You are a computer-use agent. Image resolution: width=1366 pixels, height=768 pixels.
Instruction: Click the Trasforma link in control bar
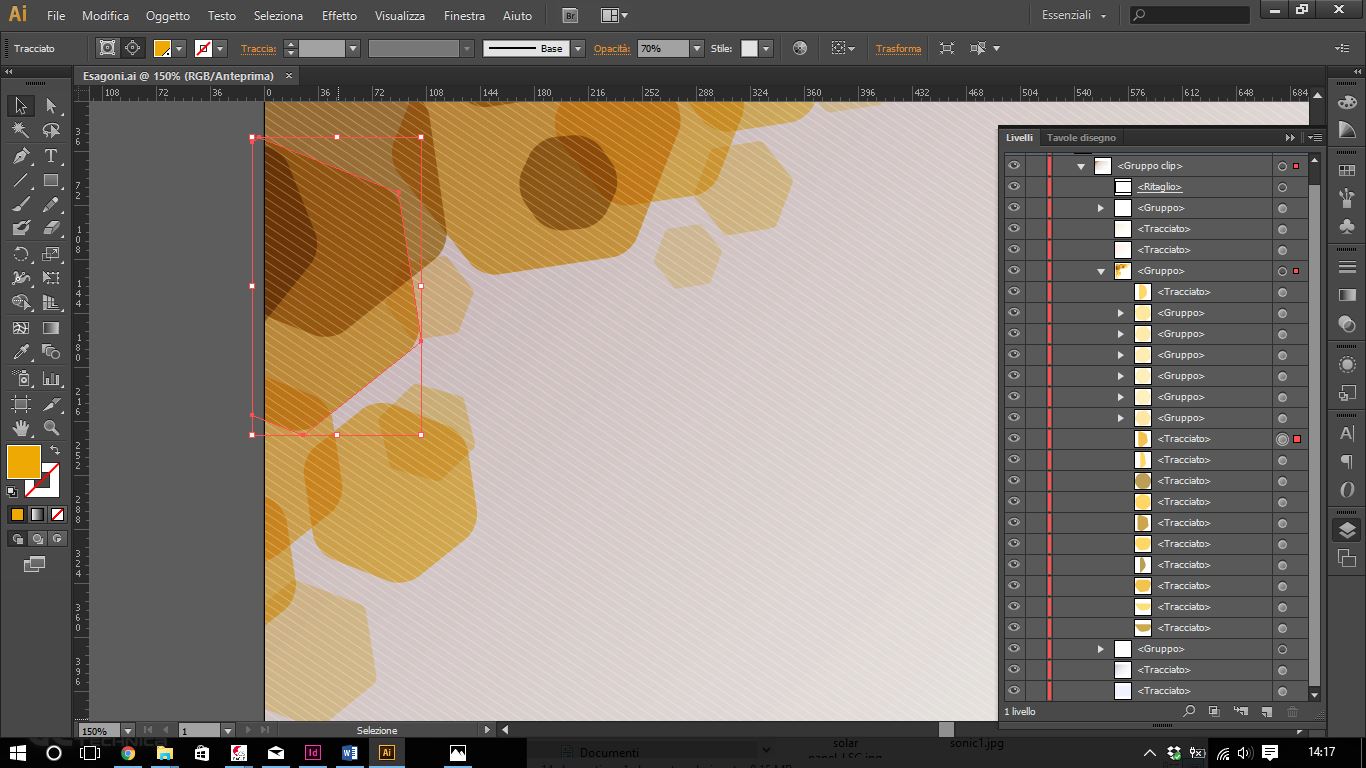coord(898,48)
